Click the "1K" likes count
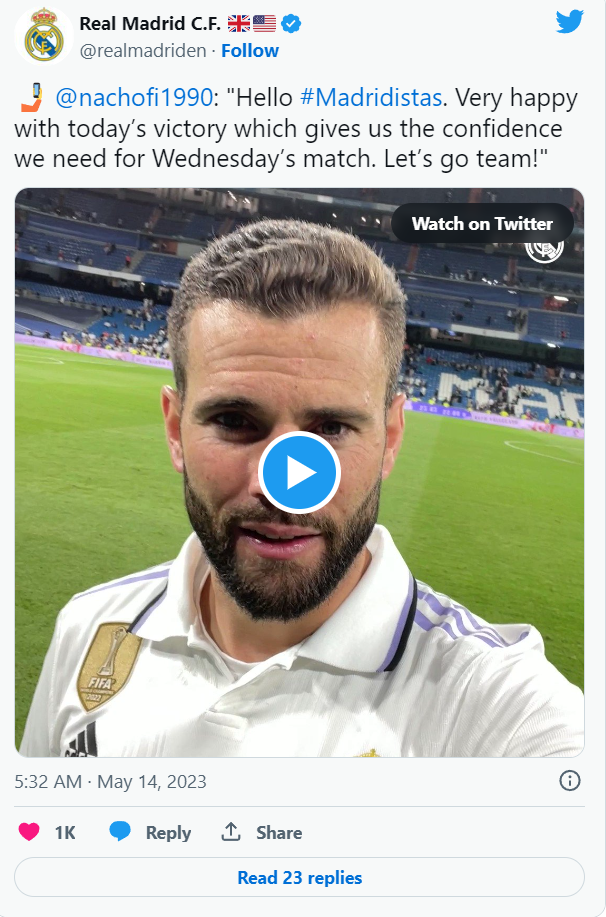 click(x=65, y=833)
